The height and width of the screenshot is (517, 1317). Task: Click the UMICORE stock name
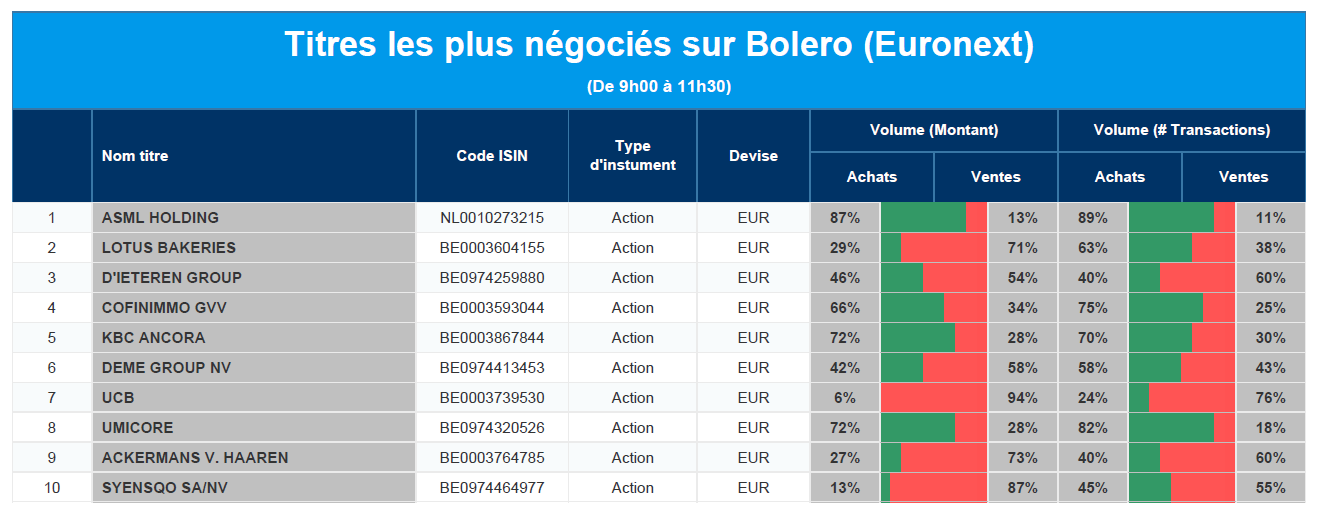point(137,428)
